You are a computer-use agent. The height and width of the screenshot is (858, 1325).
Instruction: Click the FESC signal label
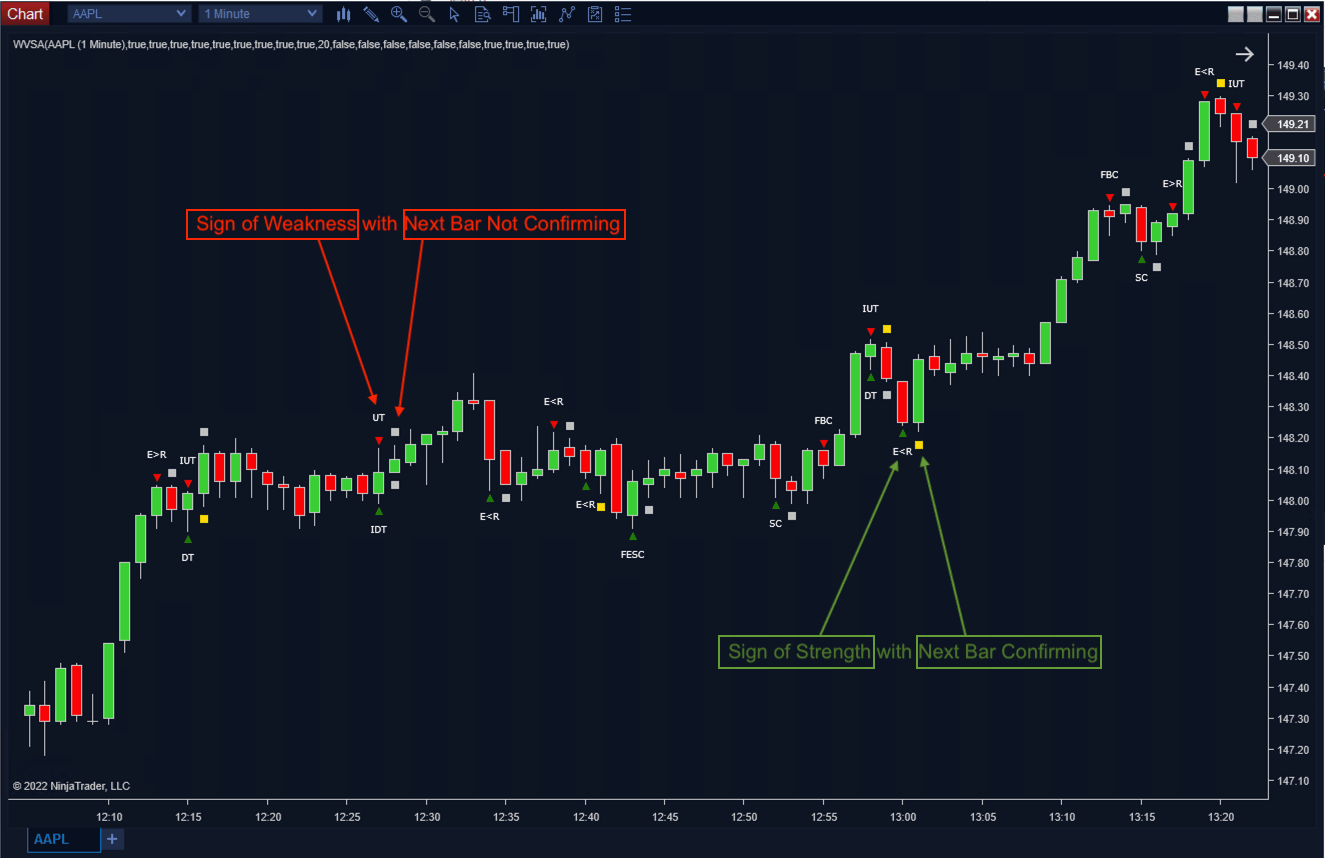632,554
